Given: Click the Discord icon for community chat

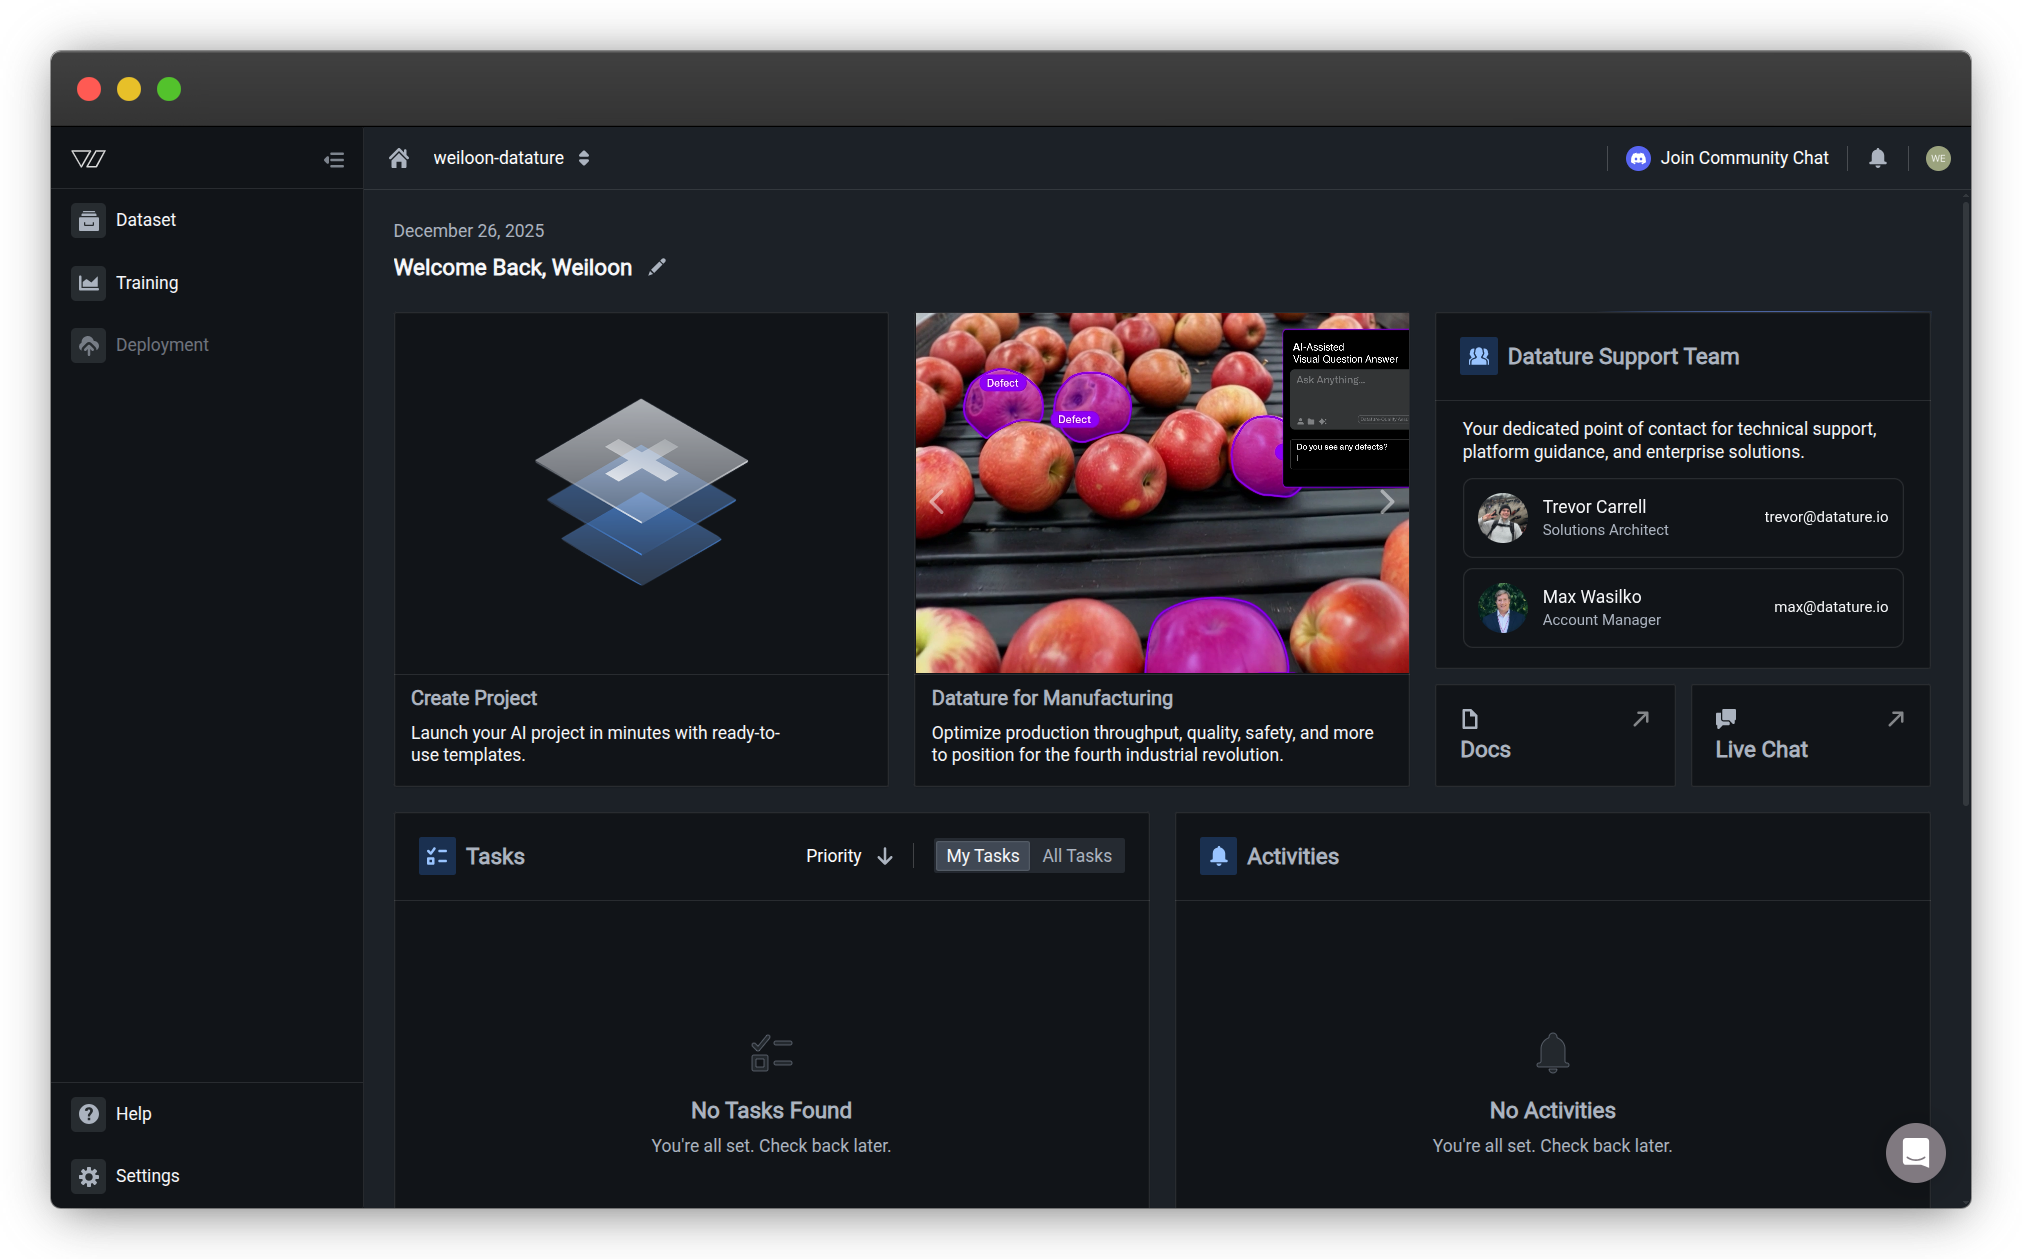Looking at the screenshot, I should (x=1638, y=158).
